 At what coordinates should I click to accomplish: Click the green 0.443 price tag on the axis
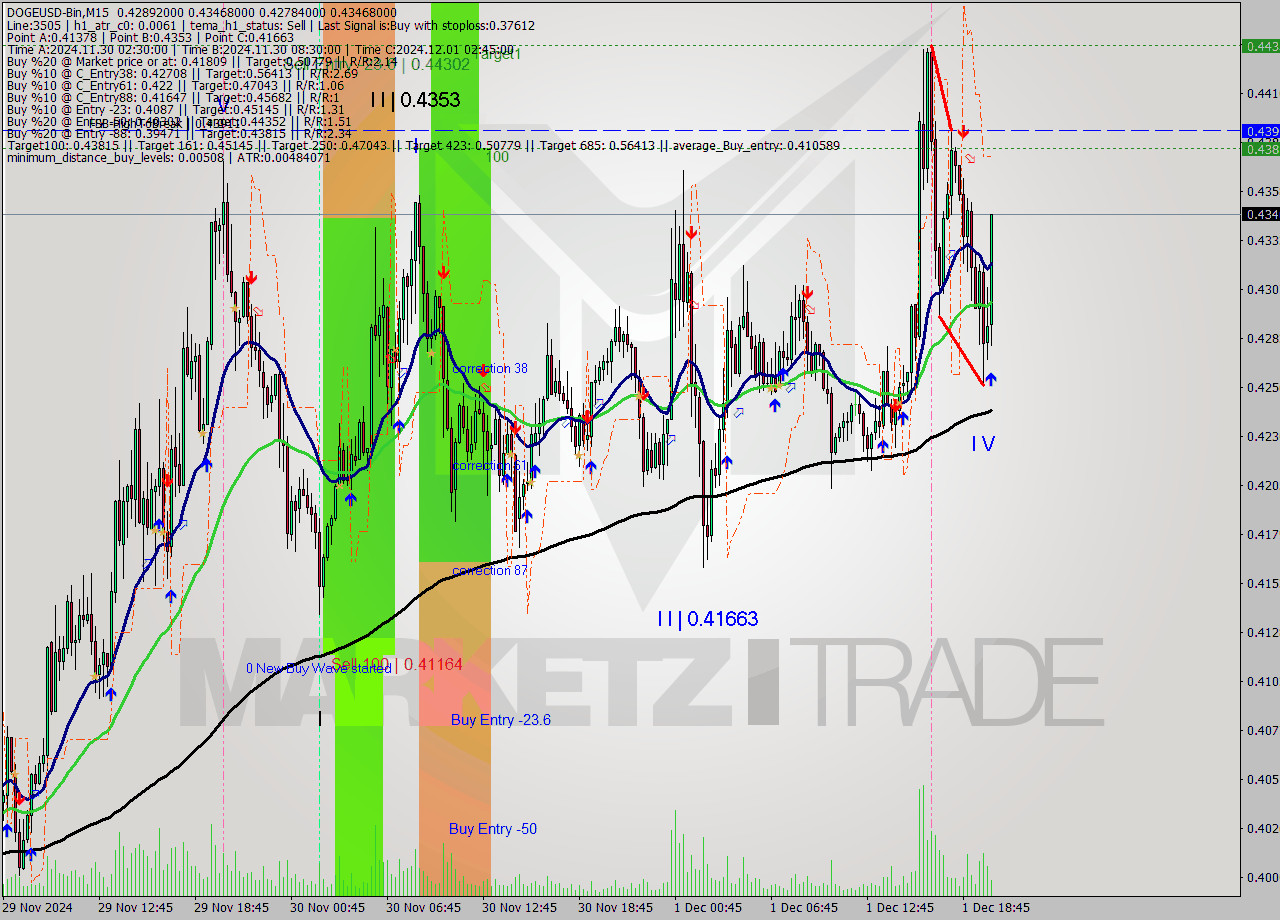coord(1260,46)
